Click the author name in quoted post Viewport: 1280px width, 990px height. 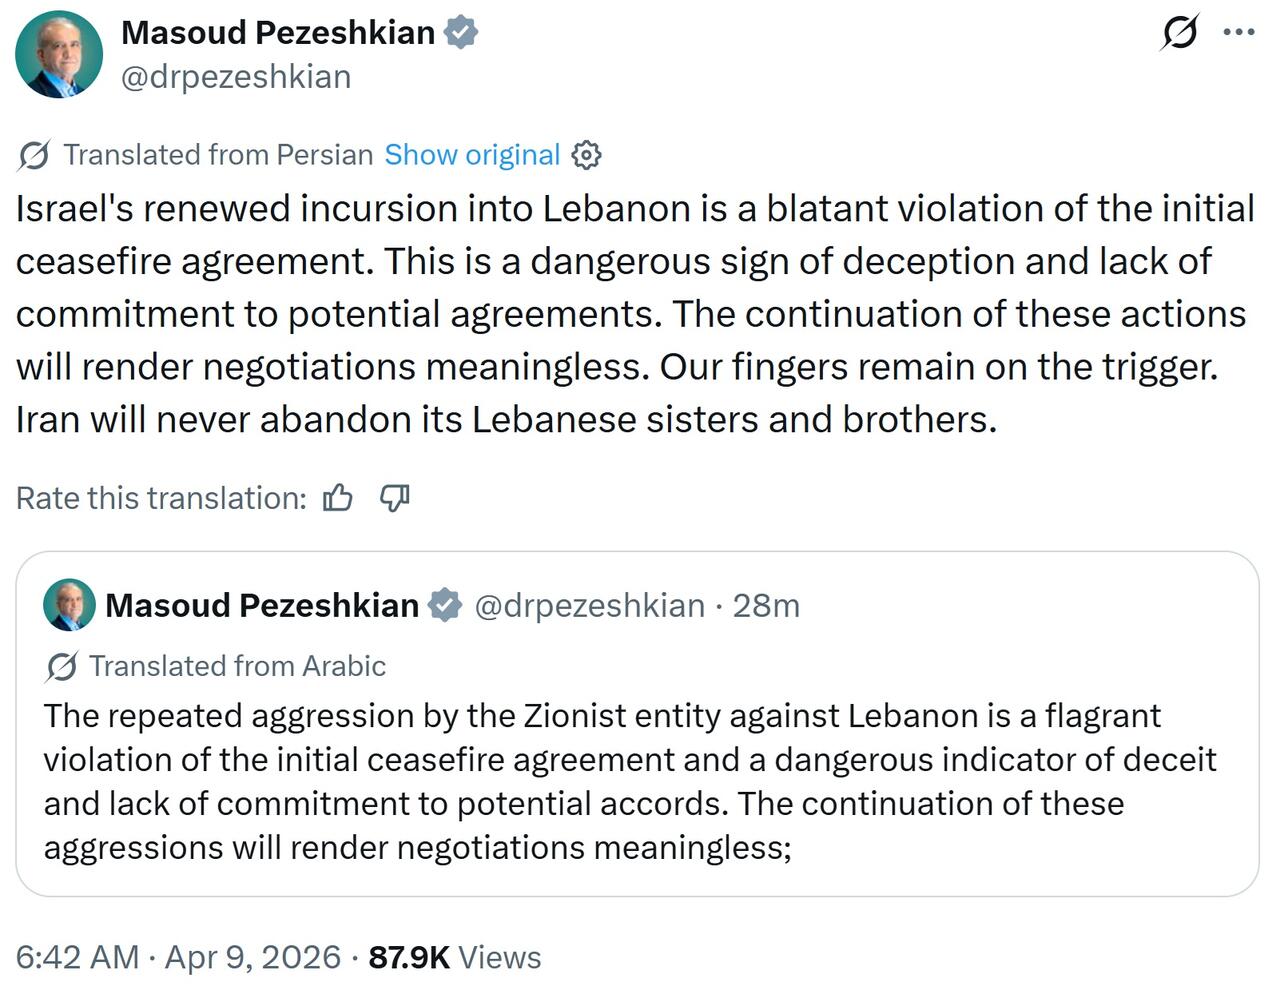(262, 605)
